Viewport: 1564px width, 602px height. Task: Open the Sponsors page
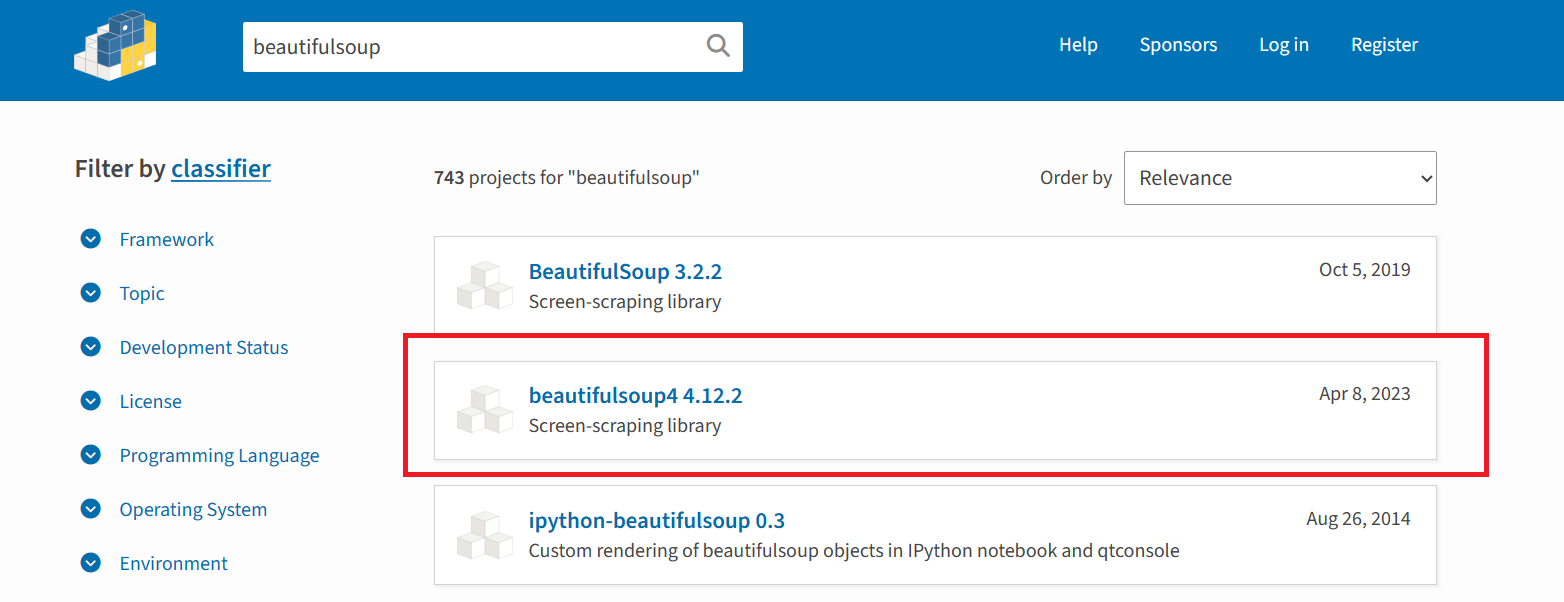1178,45
